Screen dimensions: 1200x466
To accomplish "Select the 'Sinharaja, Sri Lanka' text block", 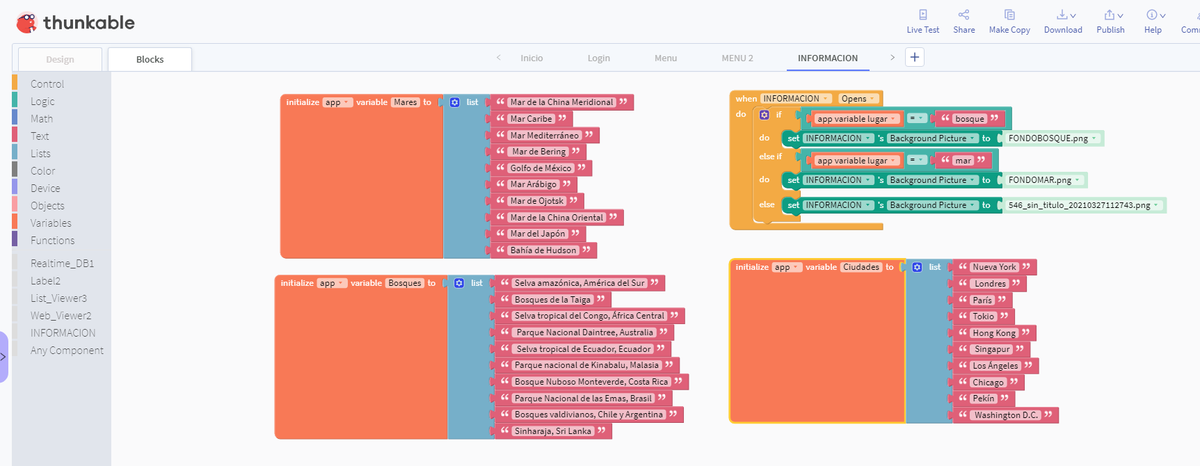I will click(553, 431).
